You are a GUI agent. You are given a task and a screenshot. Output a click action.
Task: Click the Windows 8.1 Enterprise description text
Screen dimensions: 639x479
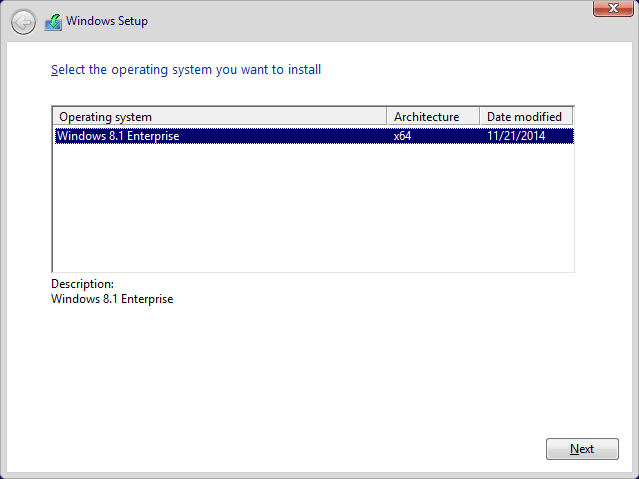pyautogui.click(x=112, y=299)
